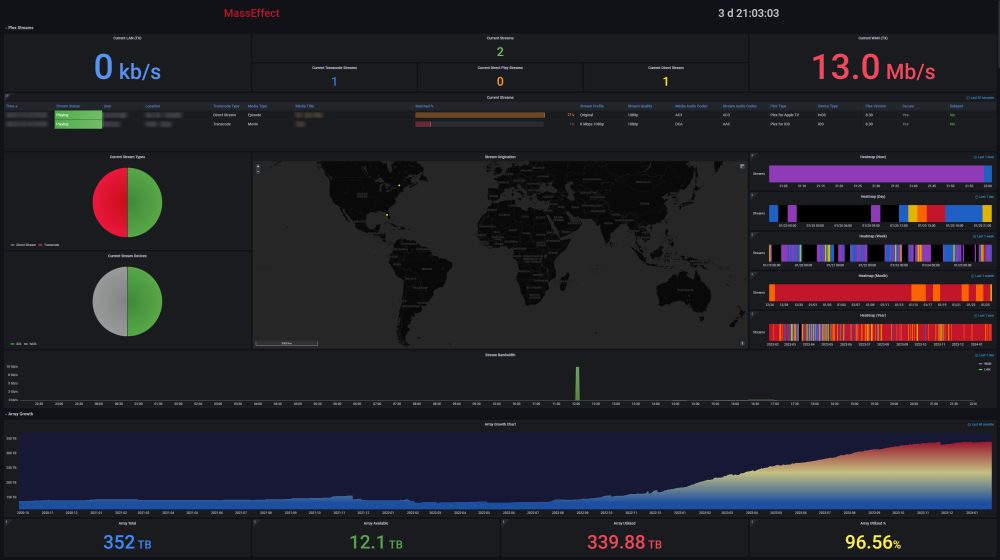Click the 8 Mbps 1080p stream profile cell

592,124
